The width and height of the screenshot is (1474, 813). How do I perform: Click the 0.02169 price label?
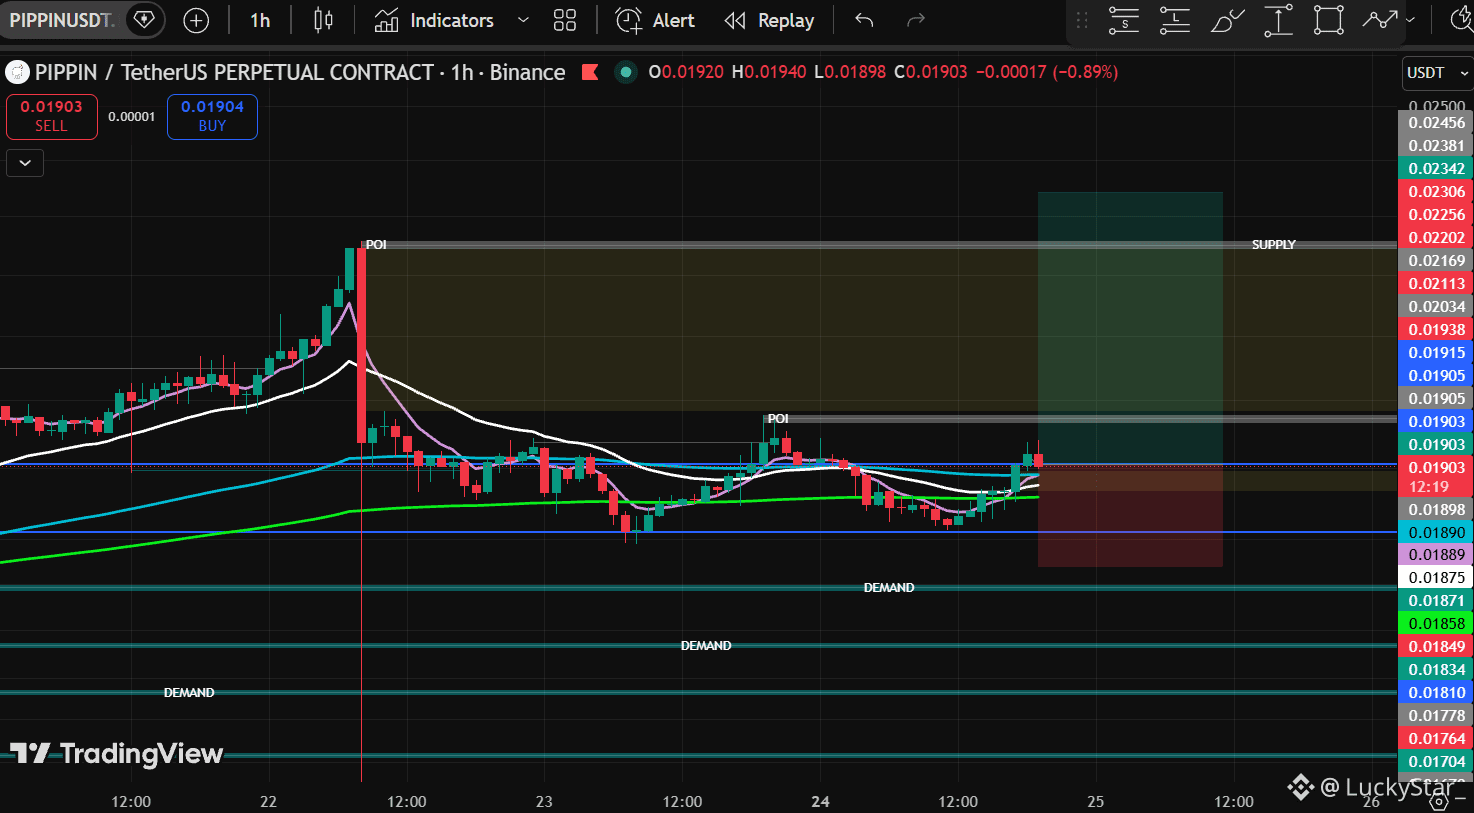[x=1436, y=261]
